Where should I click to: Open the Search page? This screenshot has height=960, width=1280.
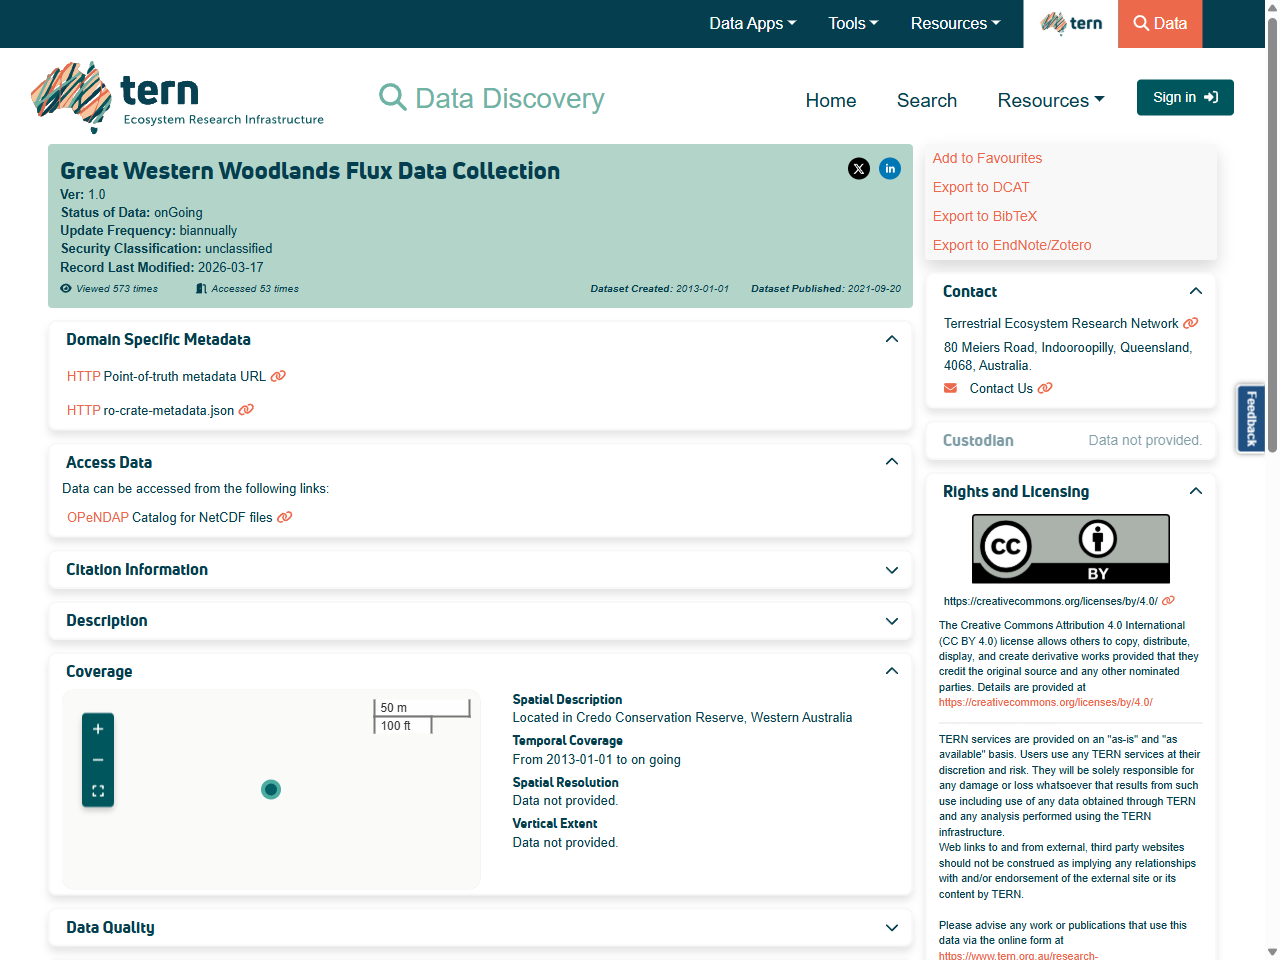click(927, 100)
